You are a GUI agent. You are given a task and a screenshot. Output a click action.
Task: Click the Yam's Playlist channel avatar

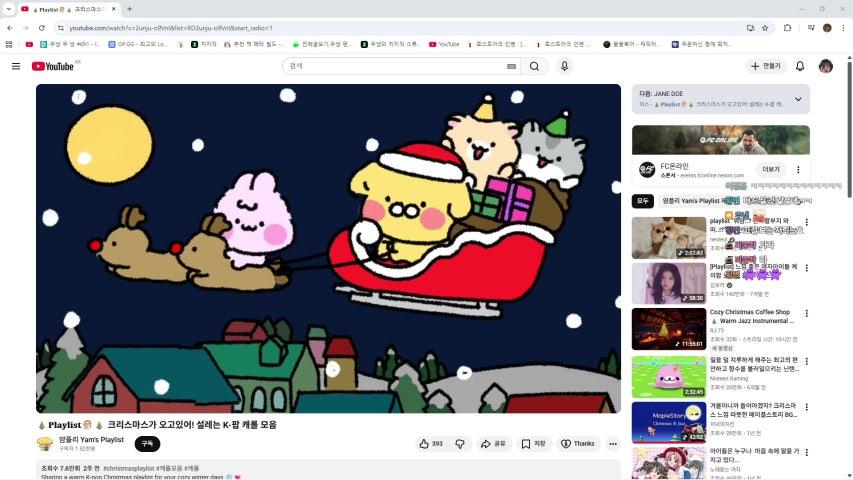(x=45, y=444)
